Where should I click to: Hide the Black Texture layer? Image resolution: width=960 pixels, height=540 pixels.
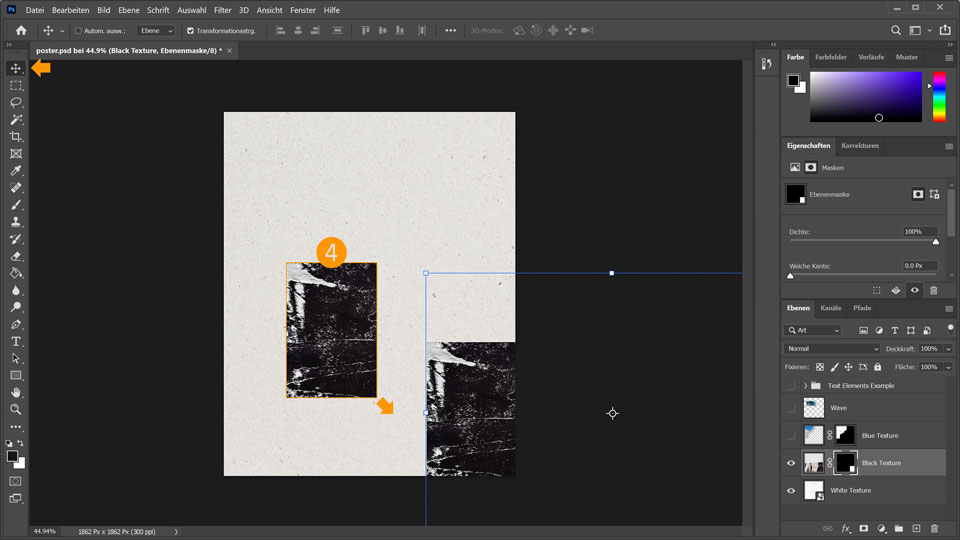tap(791, 463)
